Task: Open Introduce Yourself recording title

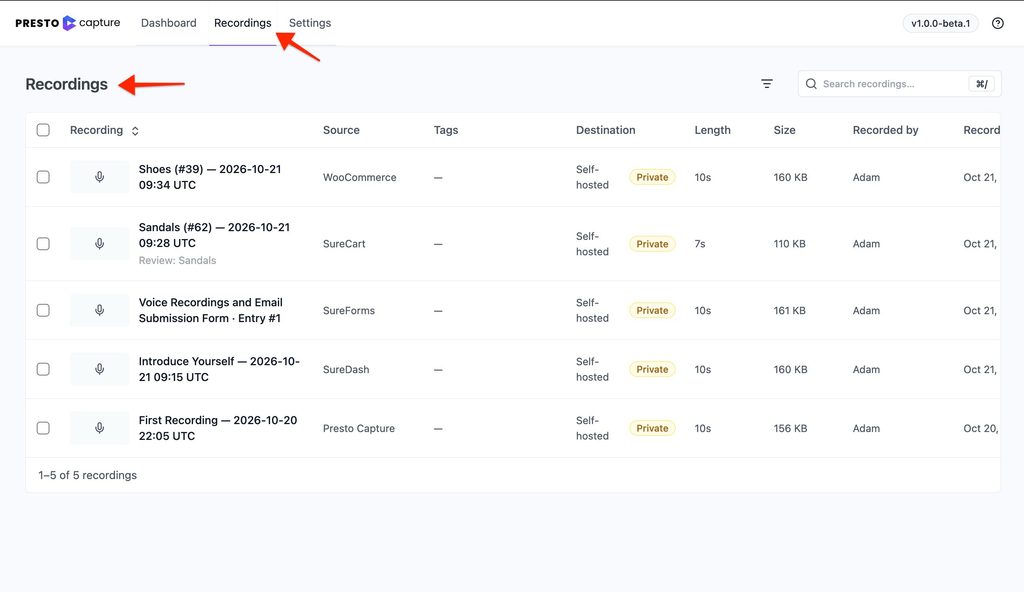Action: (x=219, y=369)
